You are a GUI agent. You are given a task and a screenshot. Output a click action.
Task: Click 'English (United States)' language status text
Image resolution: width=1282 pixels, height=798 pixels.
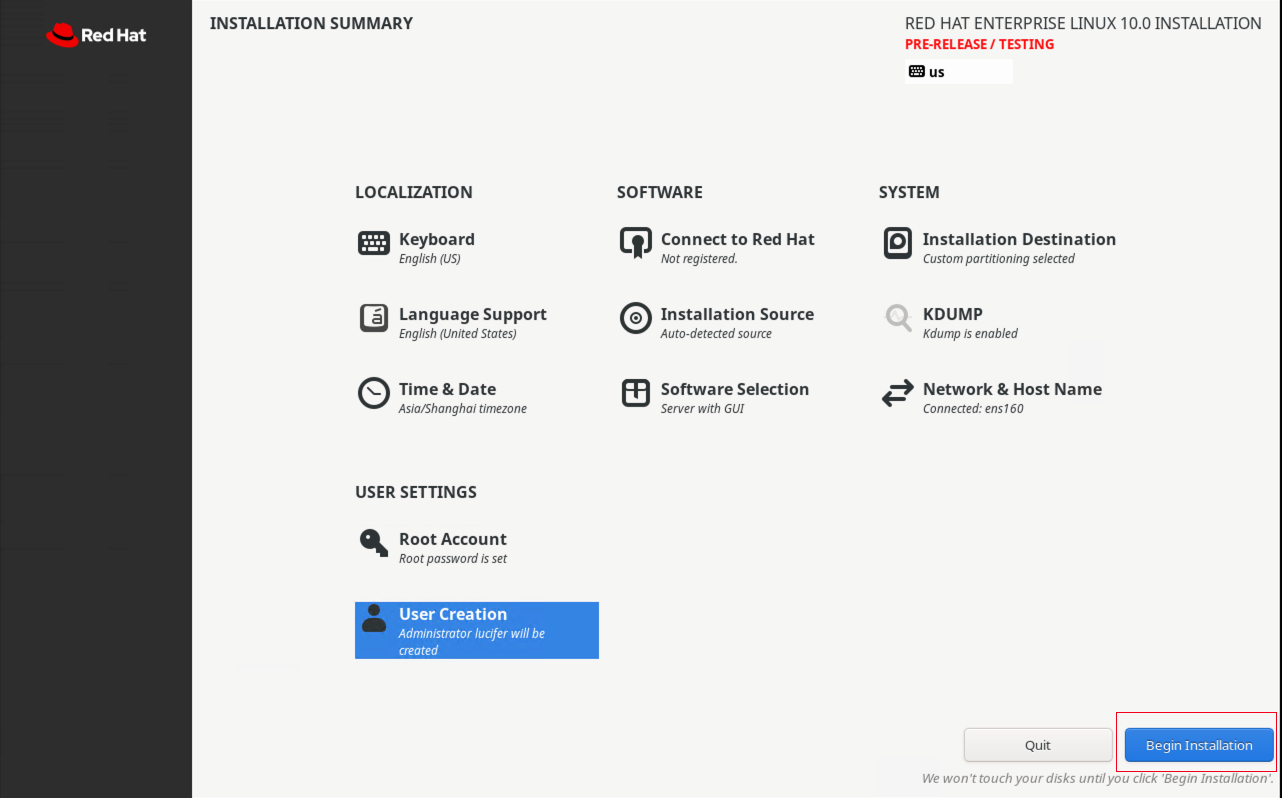pyautogui.click(x=458, y=334)
